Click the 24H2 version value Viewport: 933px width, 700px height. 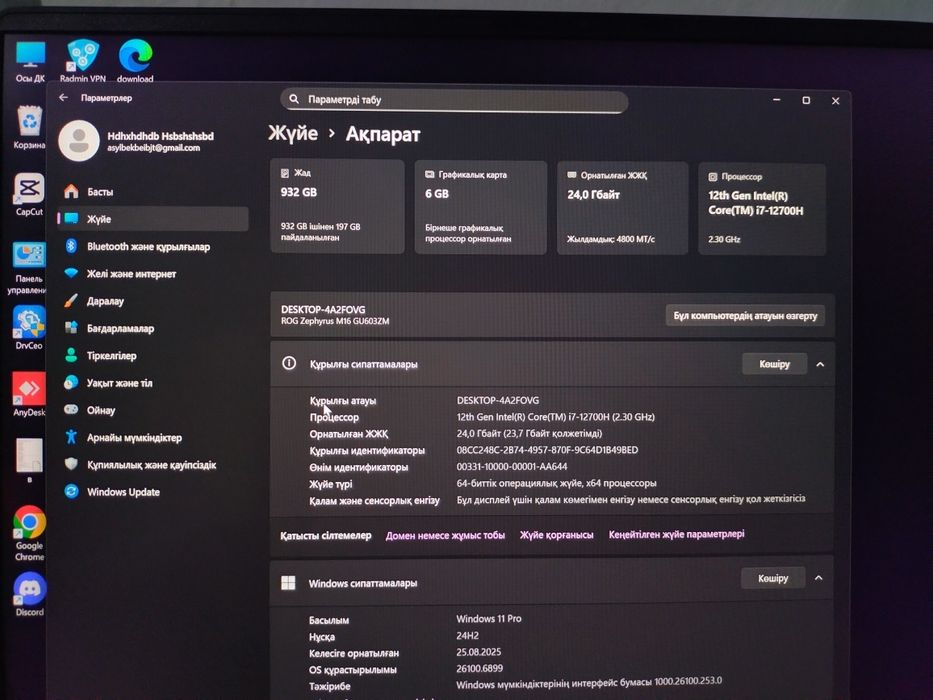467,636
